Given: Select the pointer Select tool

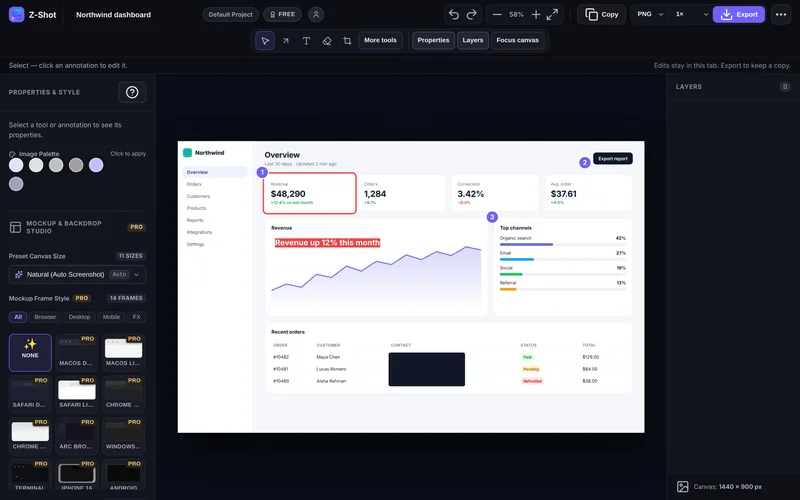Looking at the screenshot, I should [265, 40].
